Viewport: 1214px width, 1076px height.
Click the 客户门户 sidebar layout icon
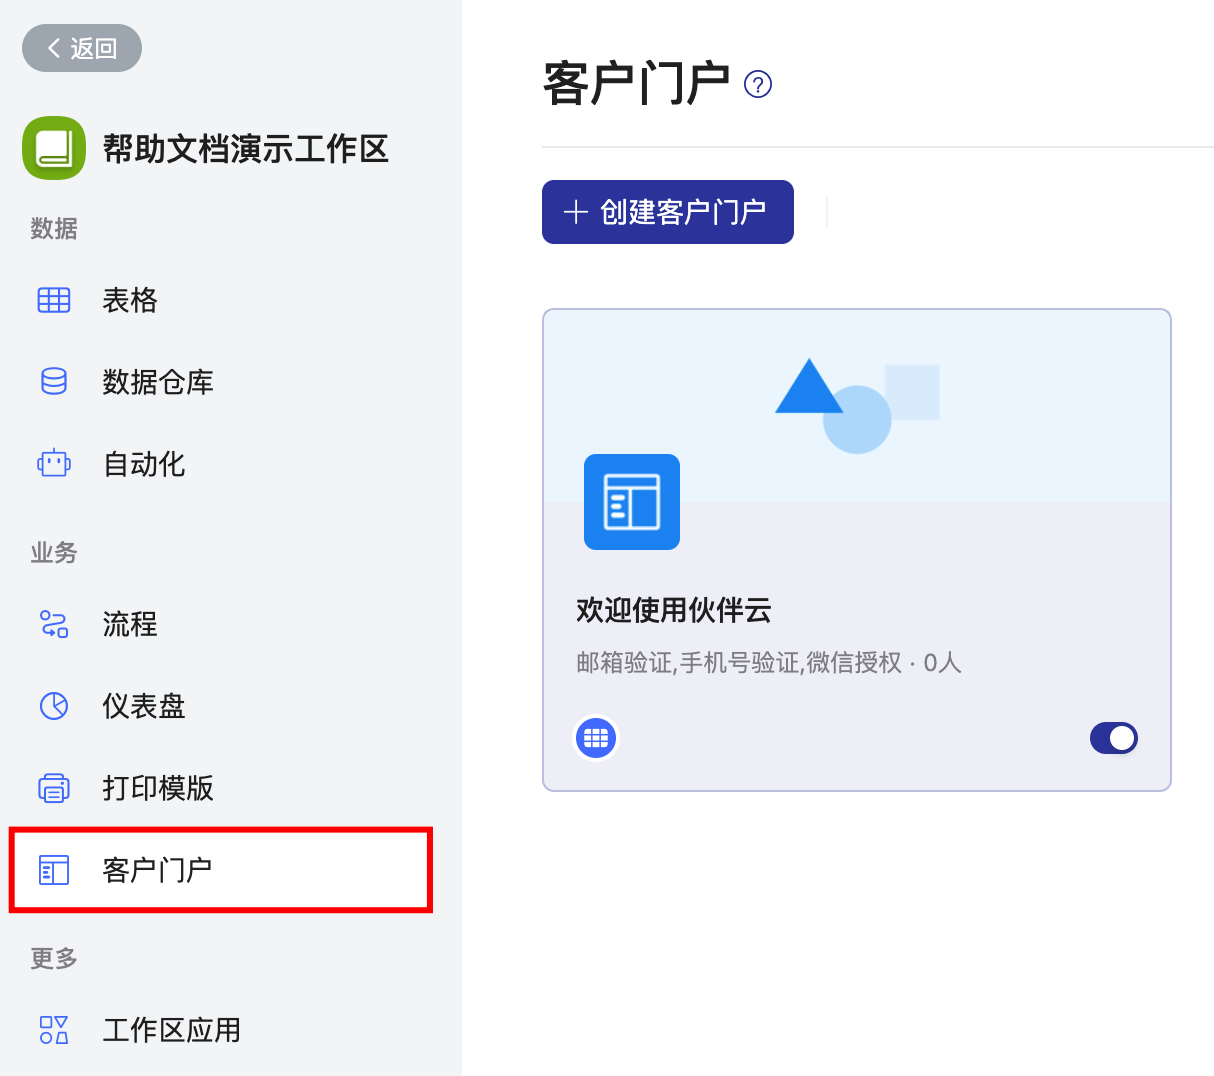[x=54, y=870]
